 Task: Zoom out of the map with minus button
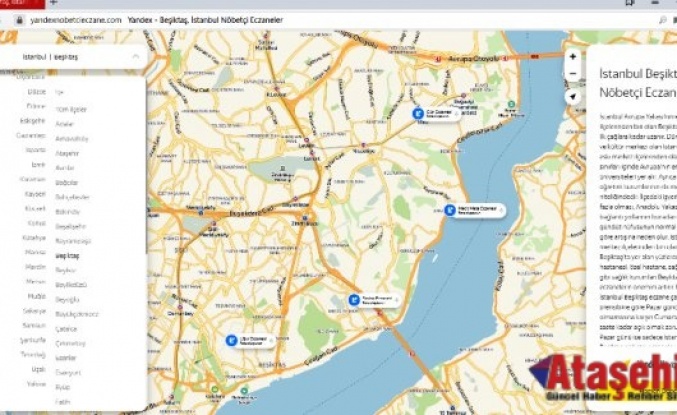[573, 73]
